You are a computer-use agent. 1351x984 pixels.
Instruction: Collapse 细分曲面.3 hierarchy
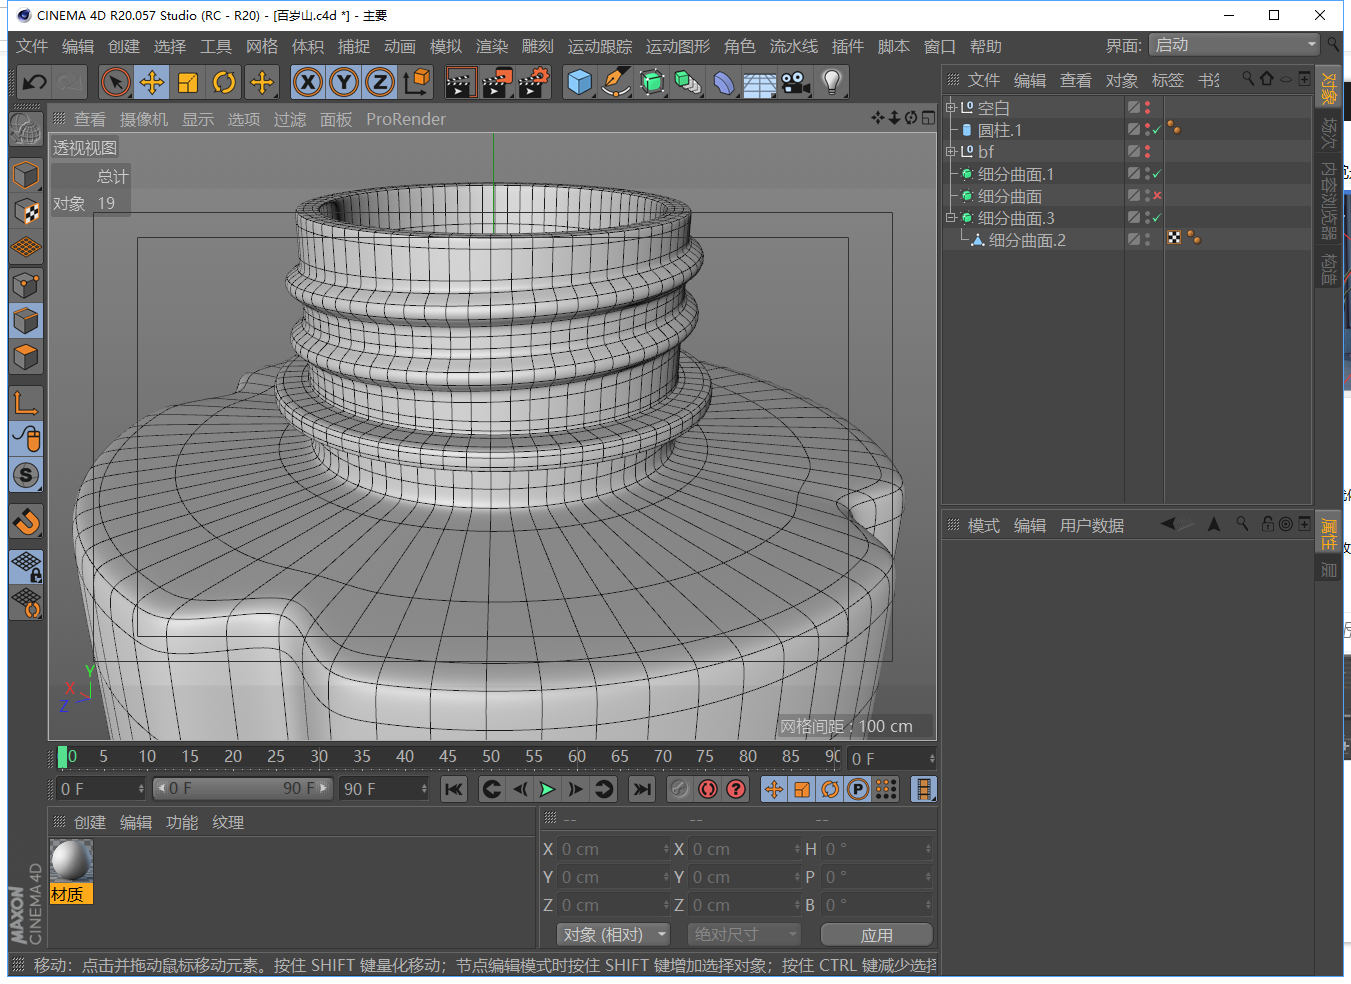[x=951, y=217]
